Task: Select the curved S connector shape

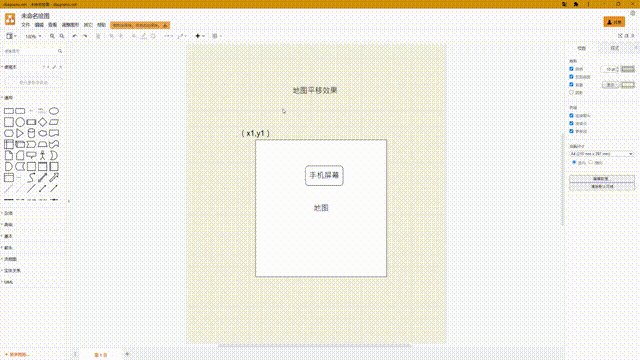Action: pos(31,178)
